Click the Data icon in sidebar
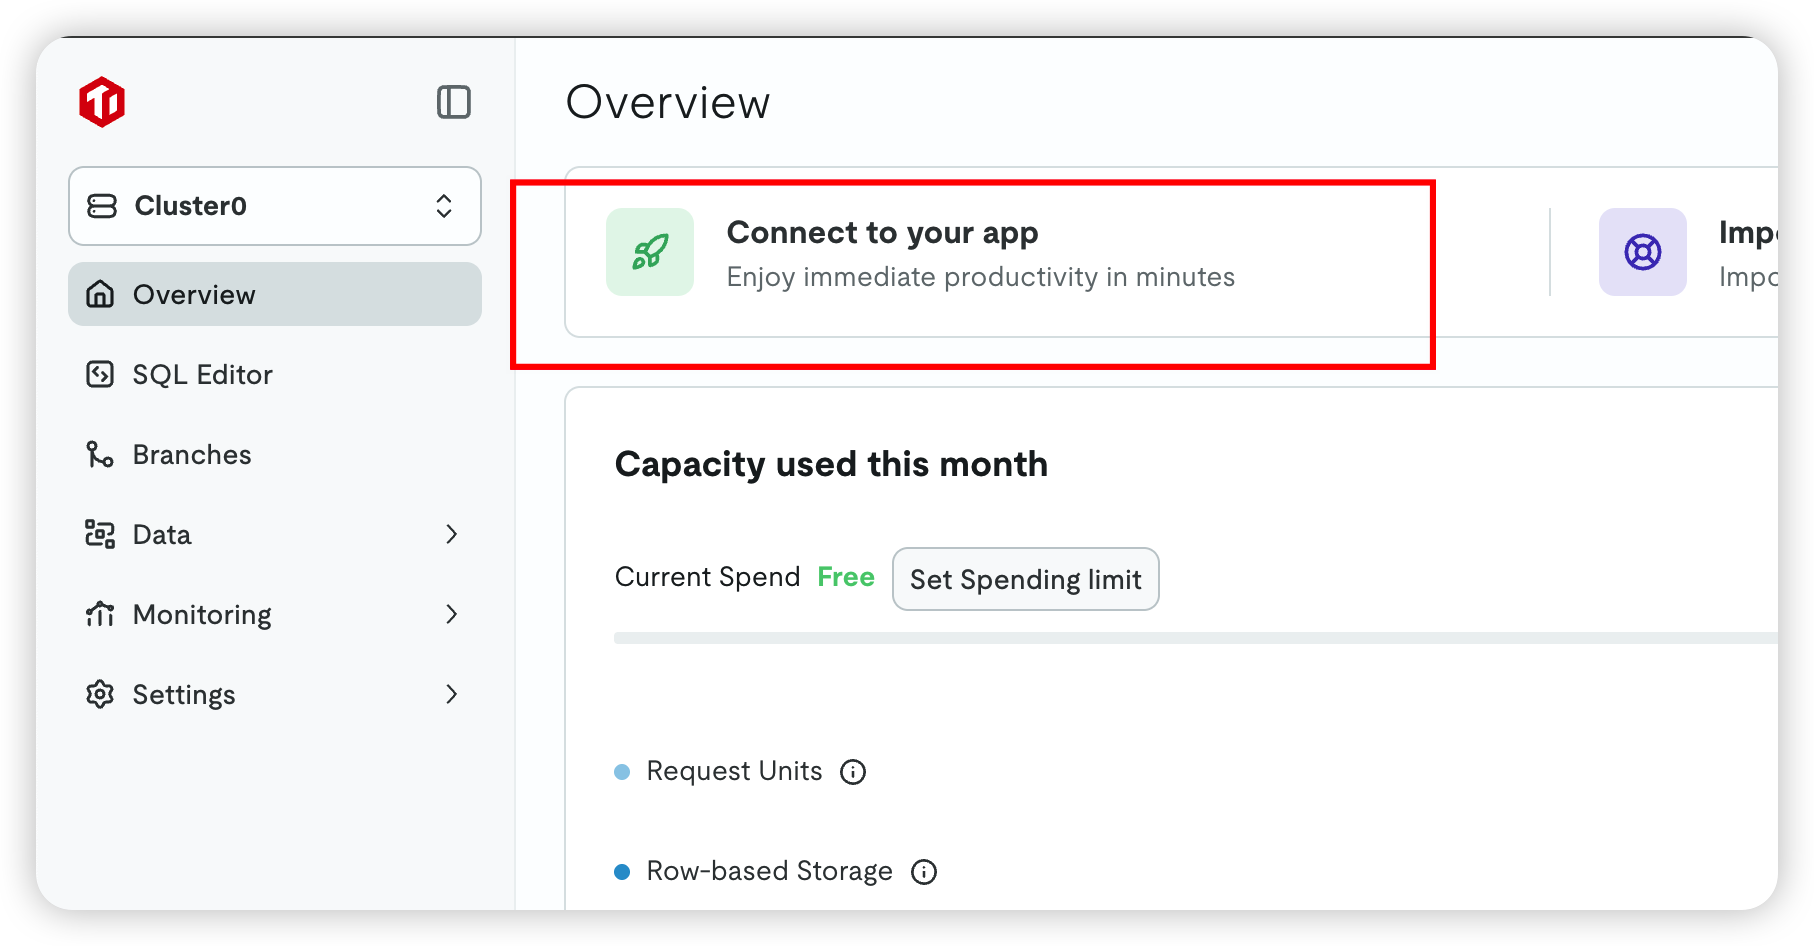Screen dimensions: 1814x946 [x=100, y=534]
